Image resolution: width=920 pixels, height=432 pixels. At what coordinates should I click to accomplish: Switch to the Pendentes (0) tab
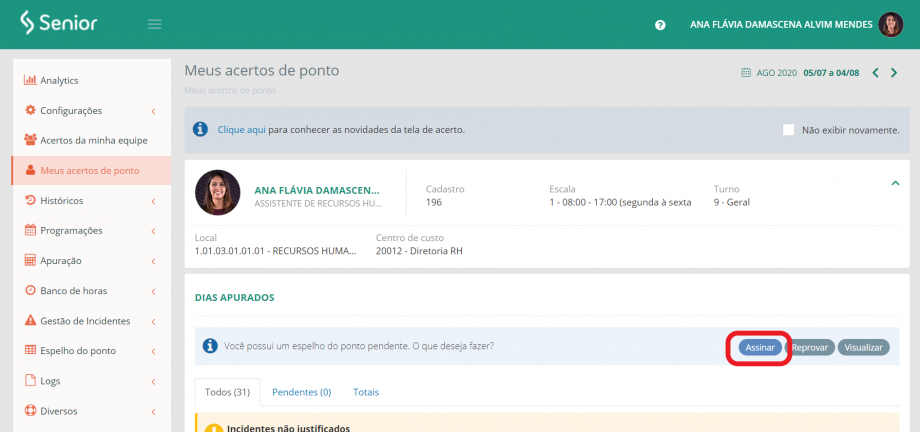point(301,392)
